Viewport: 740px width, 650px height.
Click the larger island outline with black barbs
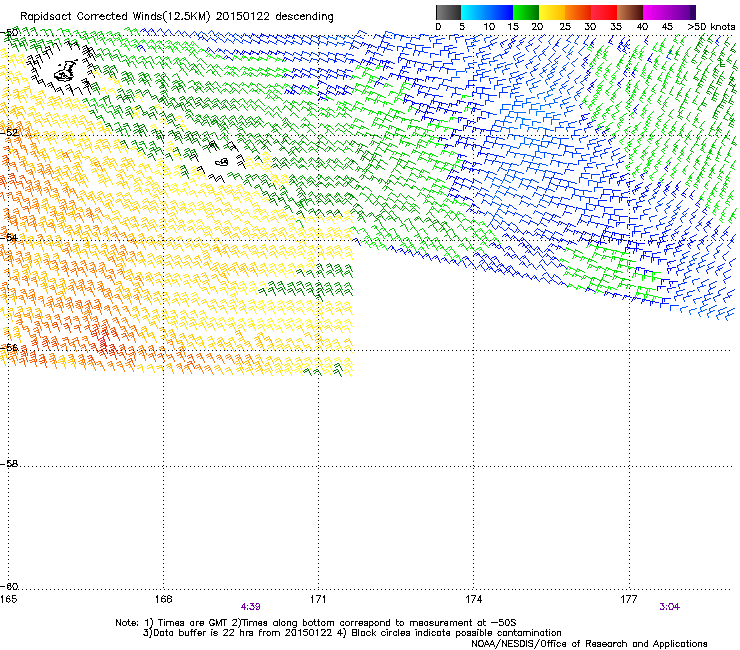click(x=66, y=71)
